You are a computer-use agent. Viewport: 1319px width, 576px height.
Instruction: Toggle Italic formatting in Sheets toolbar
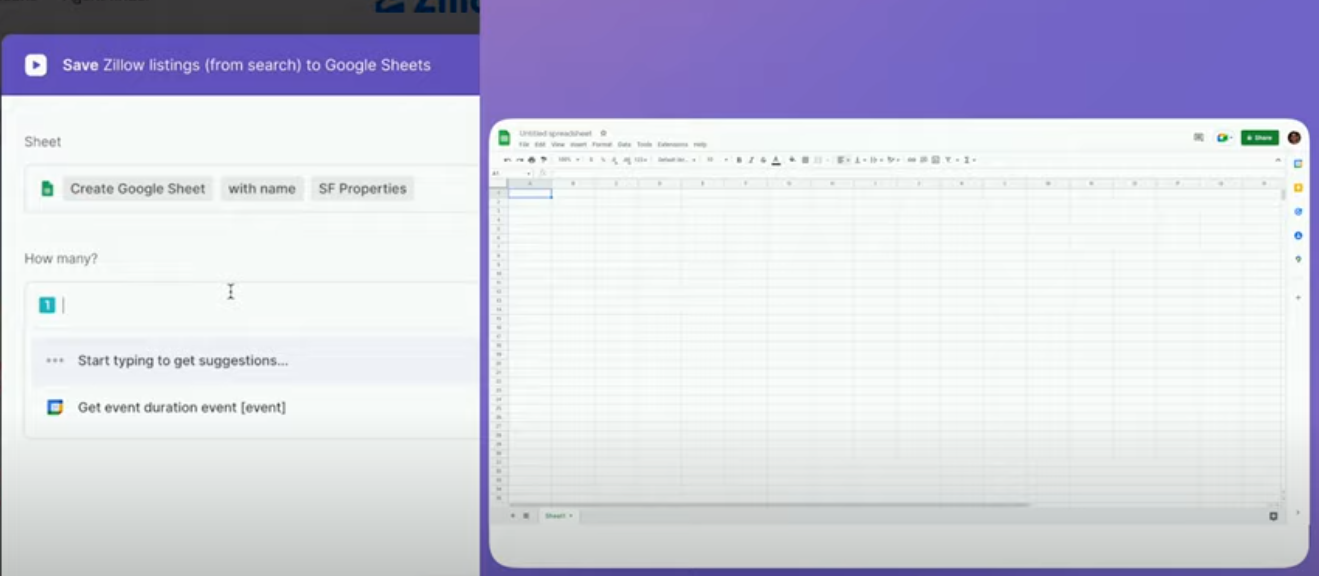(751, 160)
